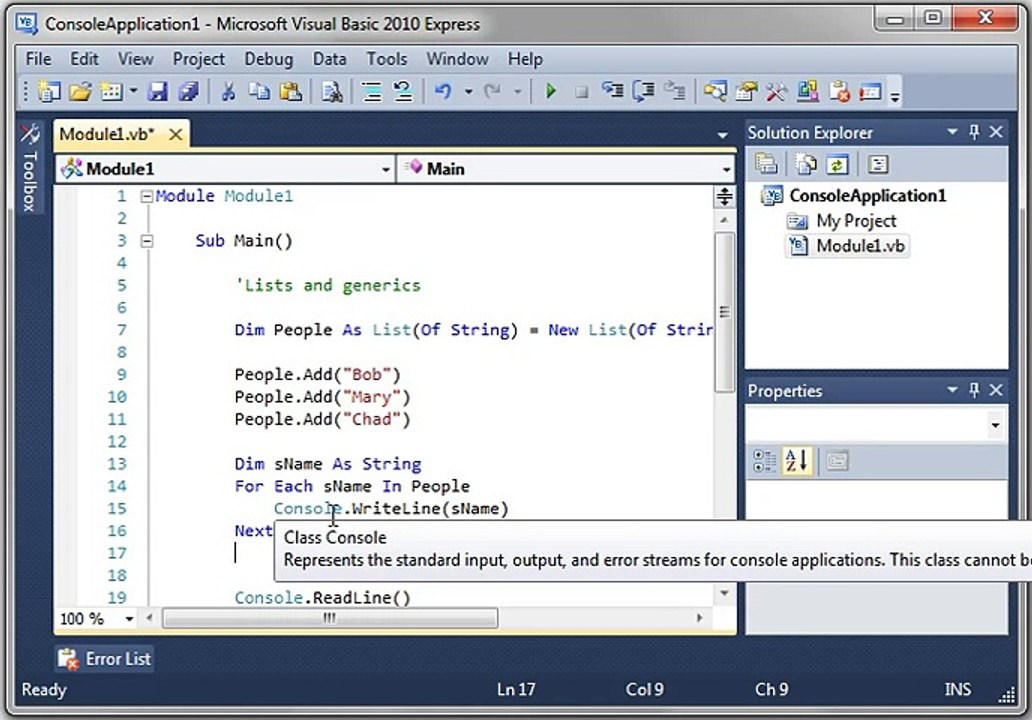Viewport: 1032px width, 720px height.
Task: Click the vertical scrollbar thumb in editor
Action: [x=725, y=312]
